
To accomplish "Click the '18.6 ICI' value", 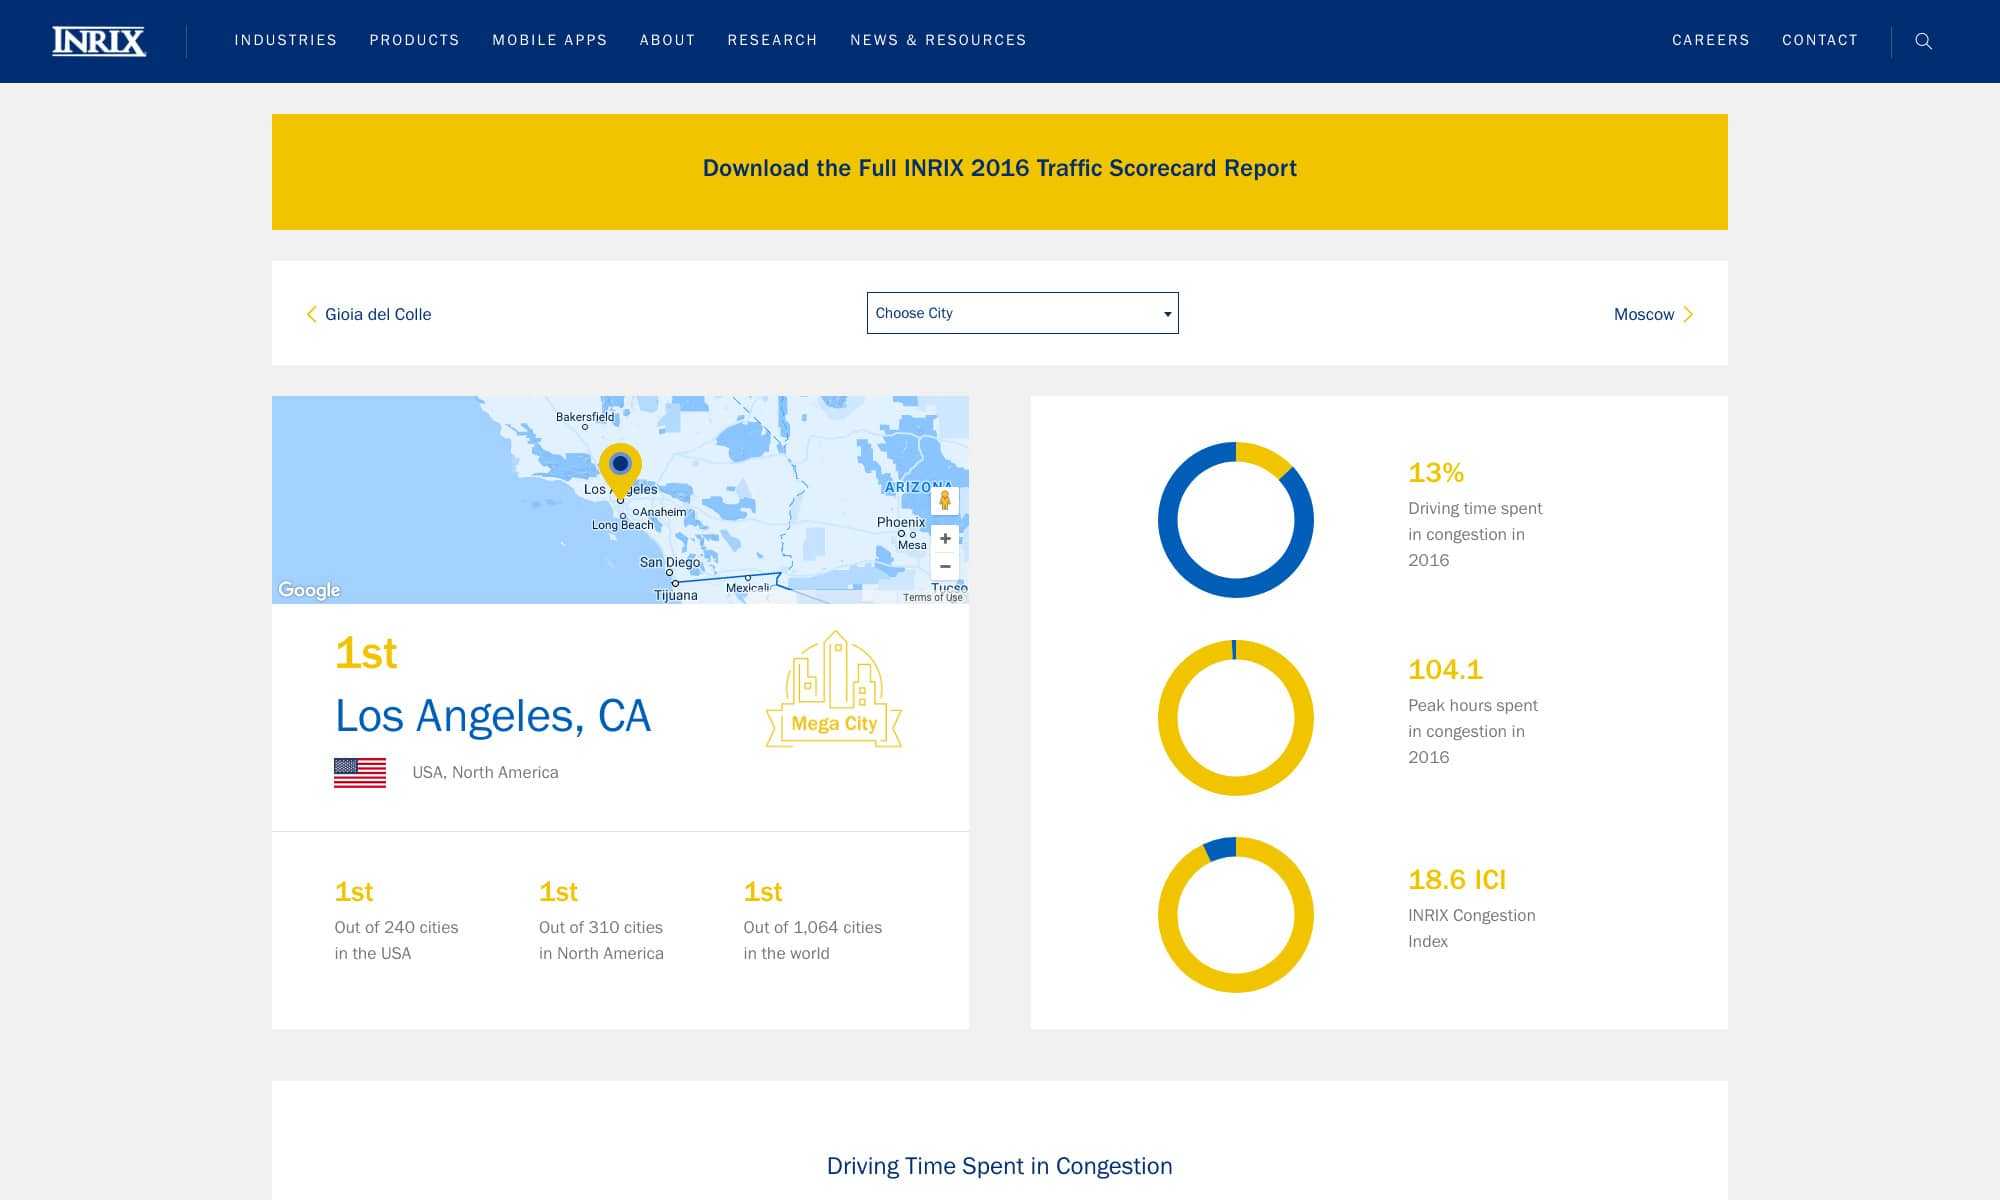I will point(1457,879).
